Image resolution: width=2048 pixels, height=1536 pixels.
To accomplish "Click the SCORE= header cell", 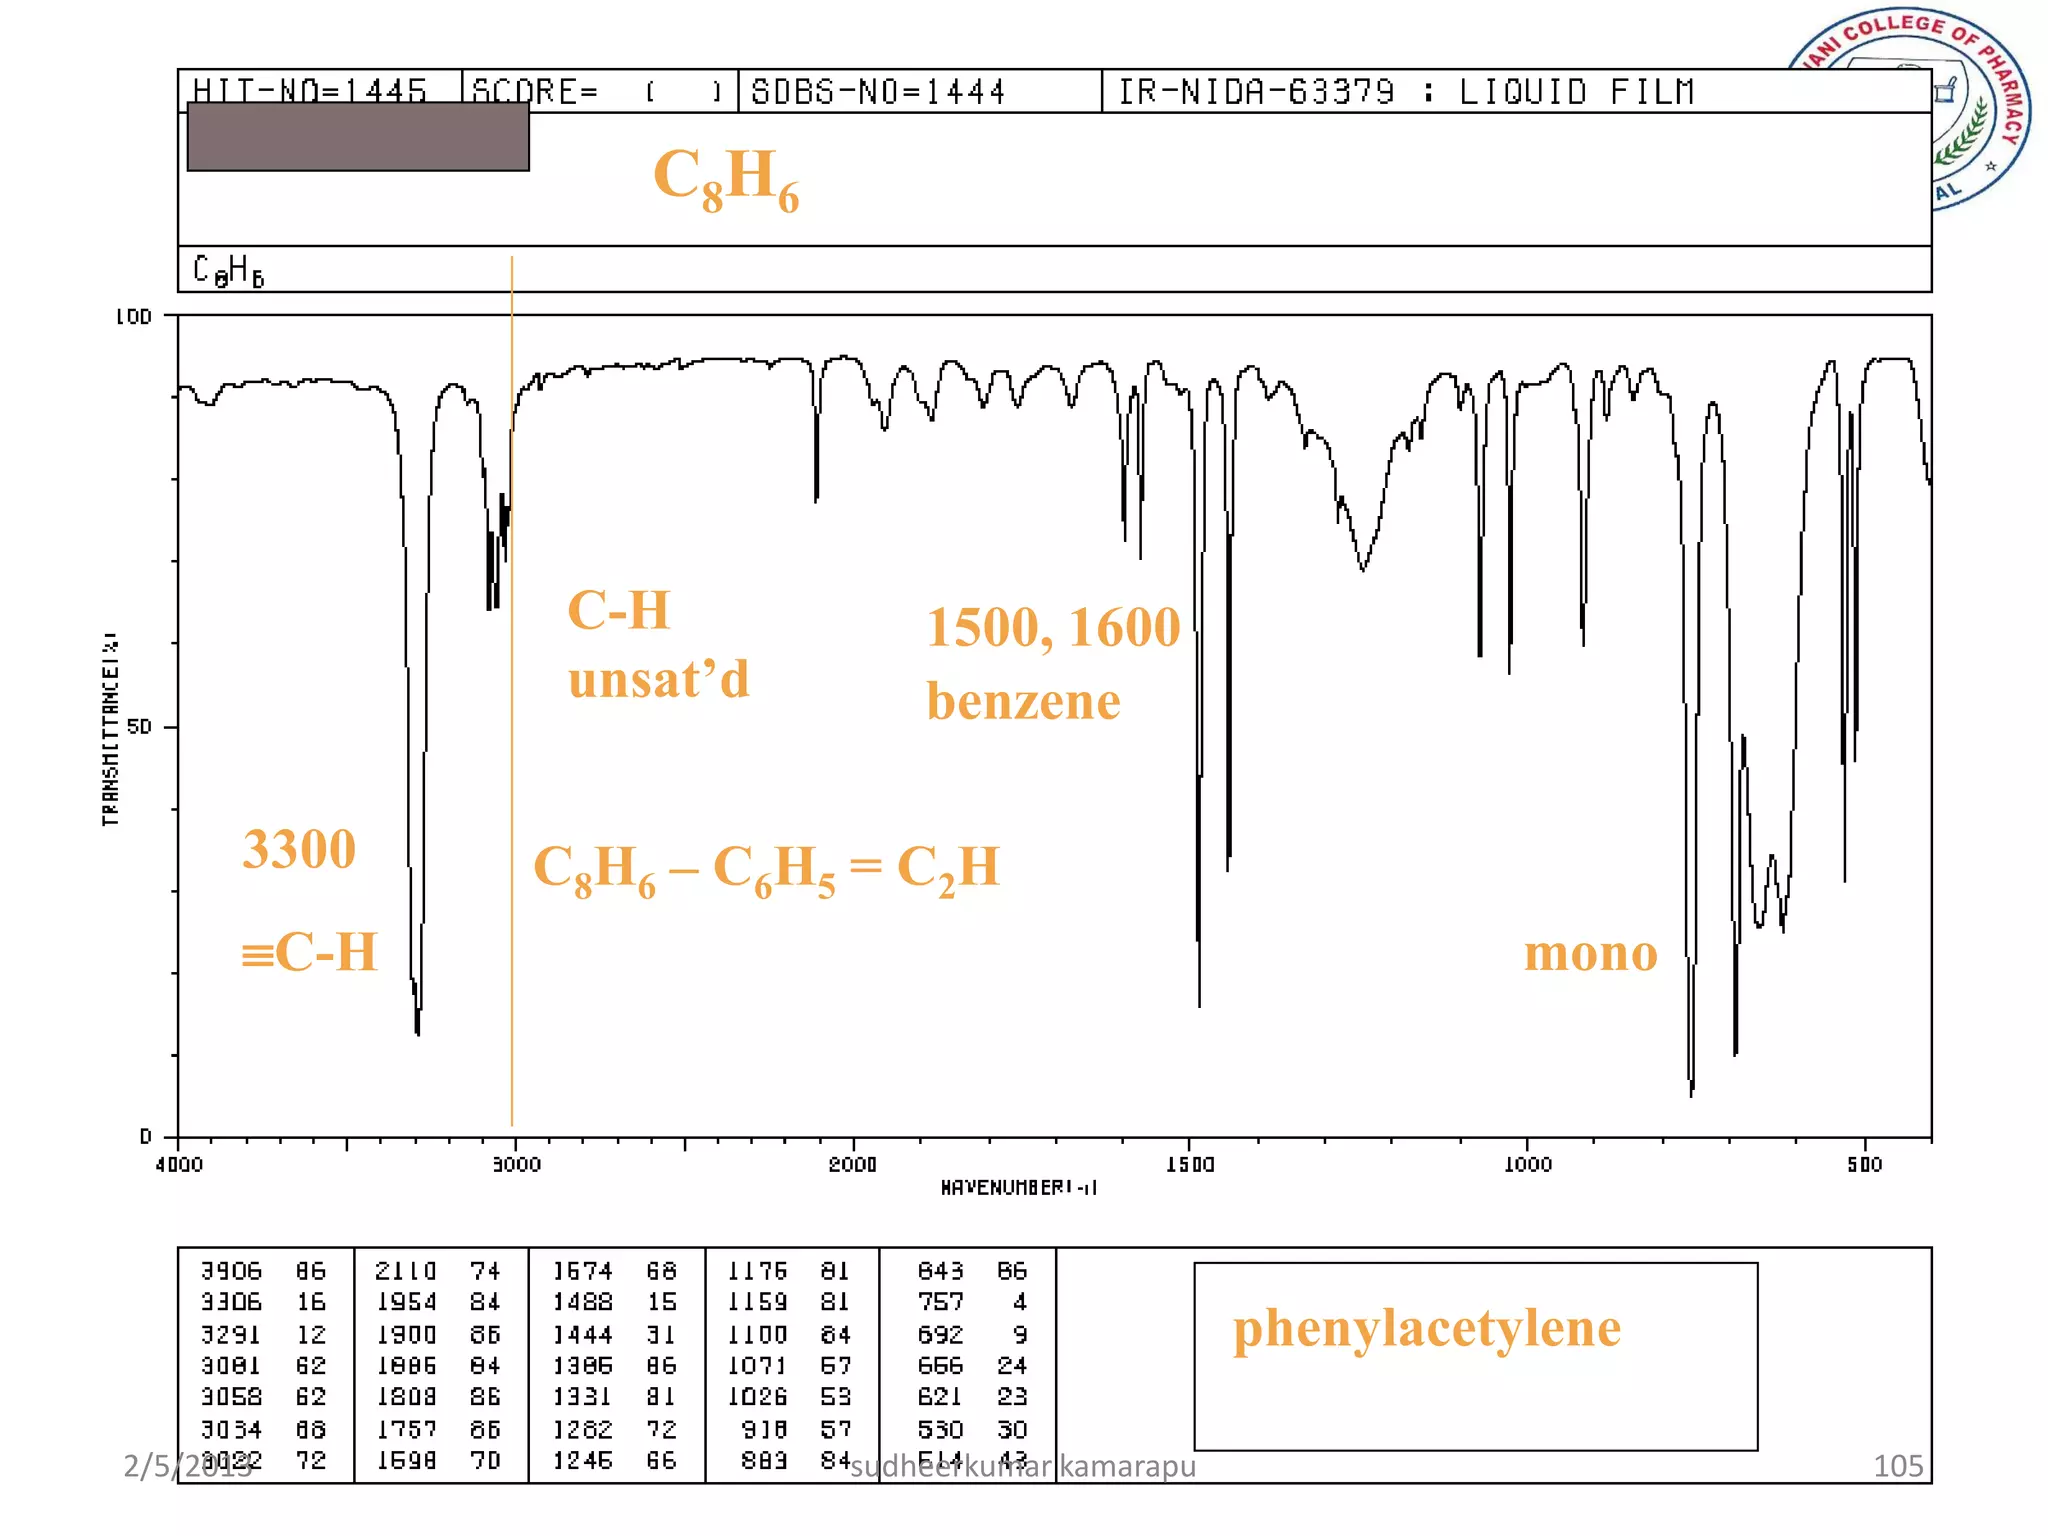I will pos(600,91).
